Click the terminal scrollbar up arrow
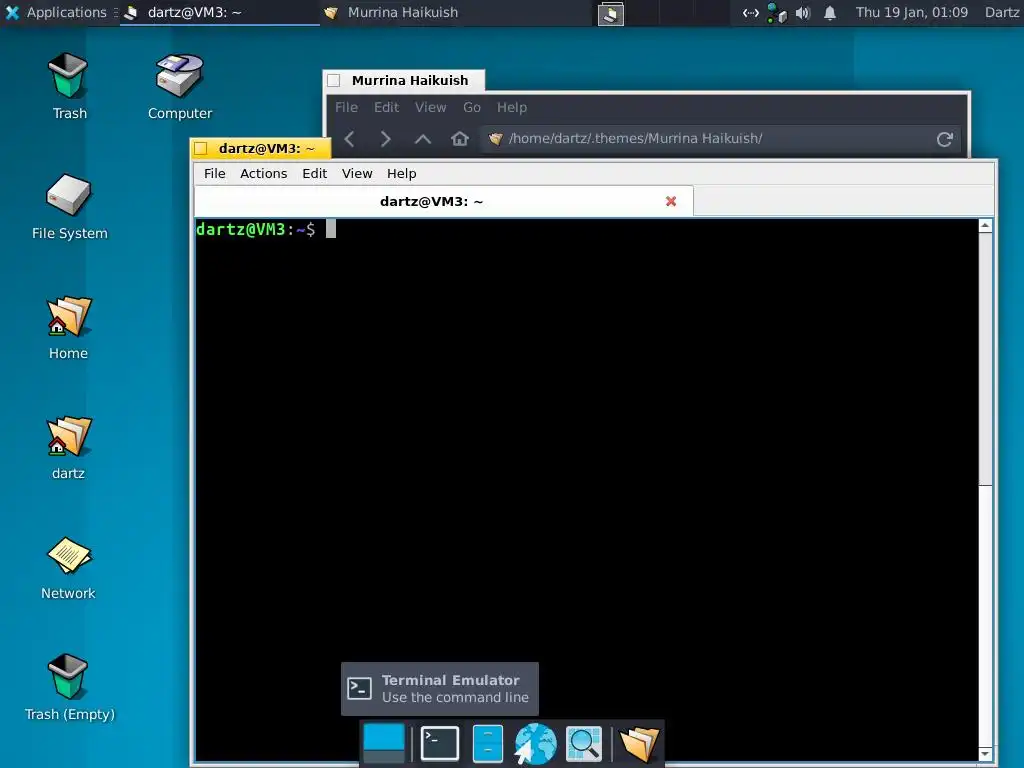 pyautogui.click(x=985, y=226)
